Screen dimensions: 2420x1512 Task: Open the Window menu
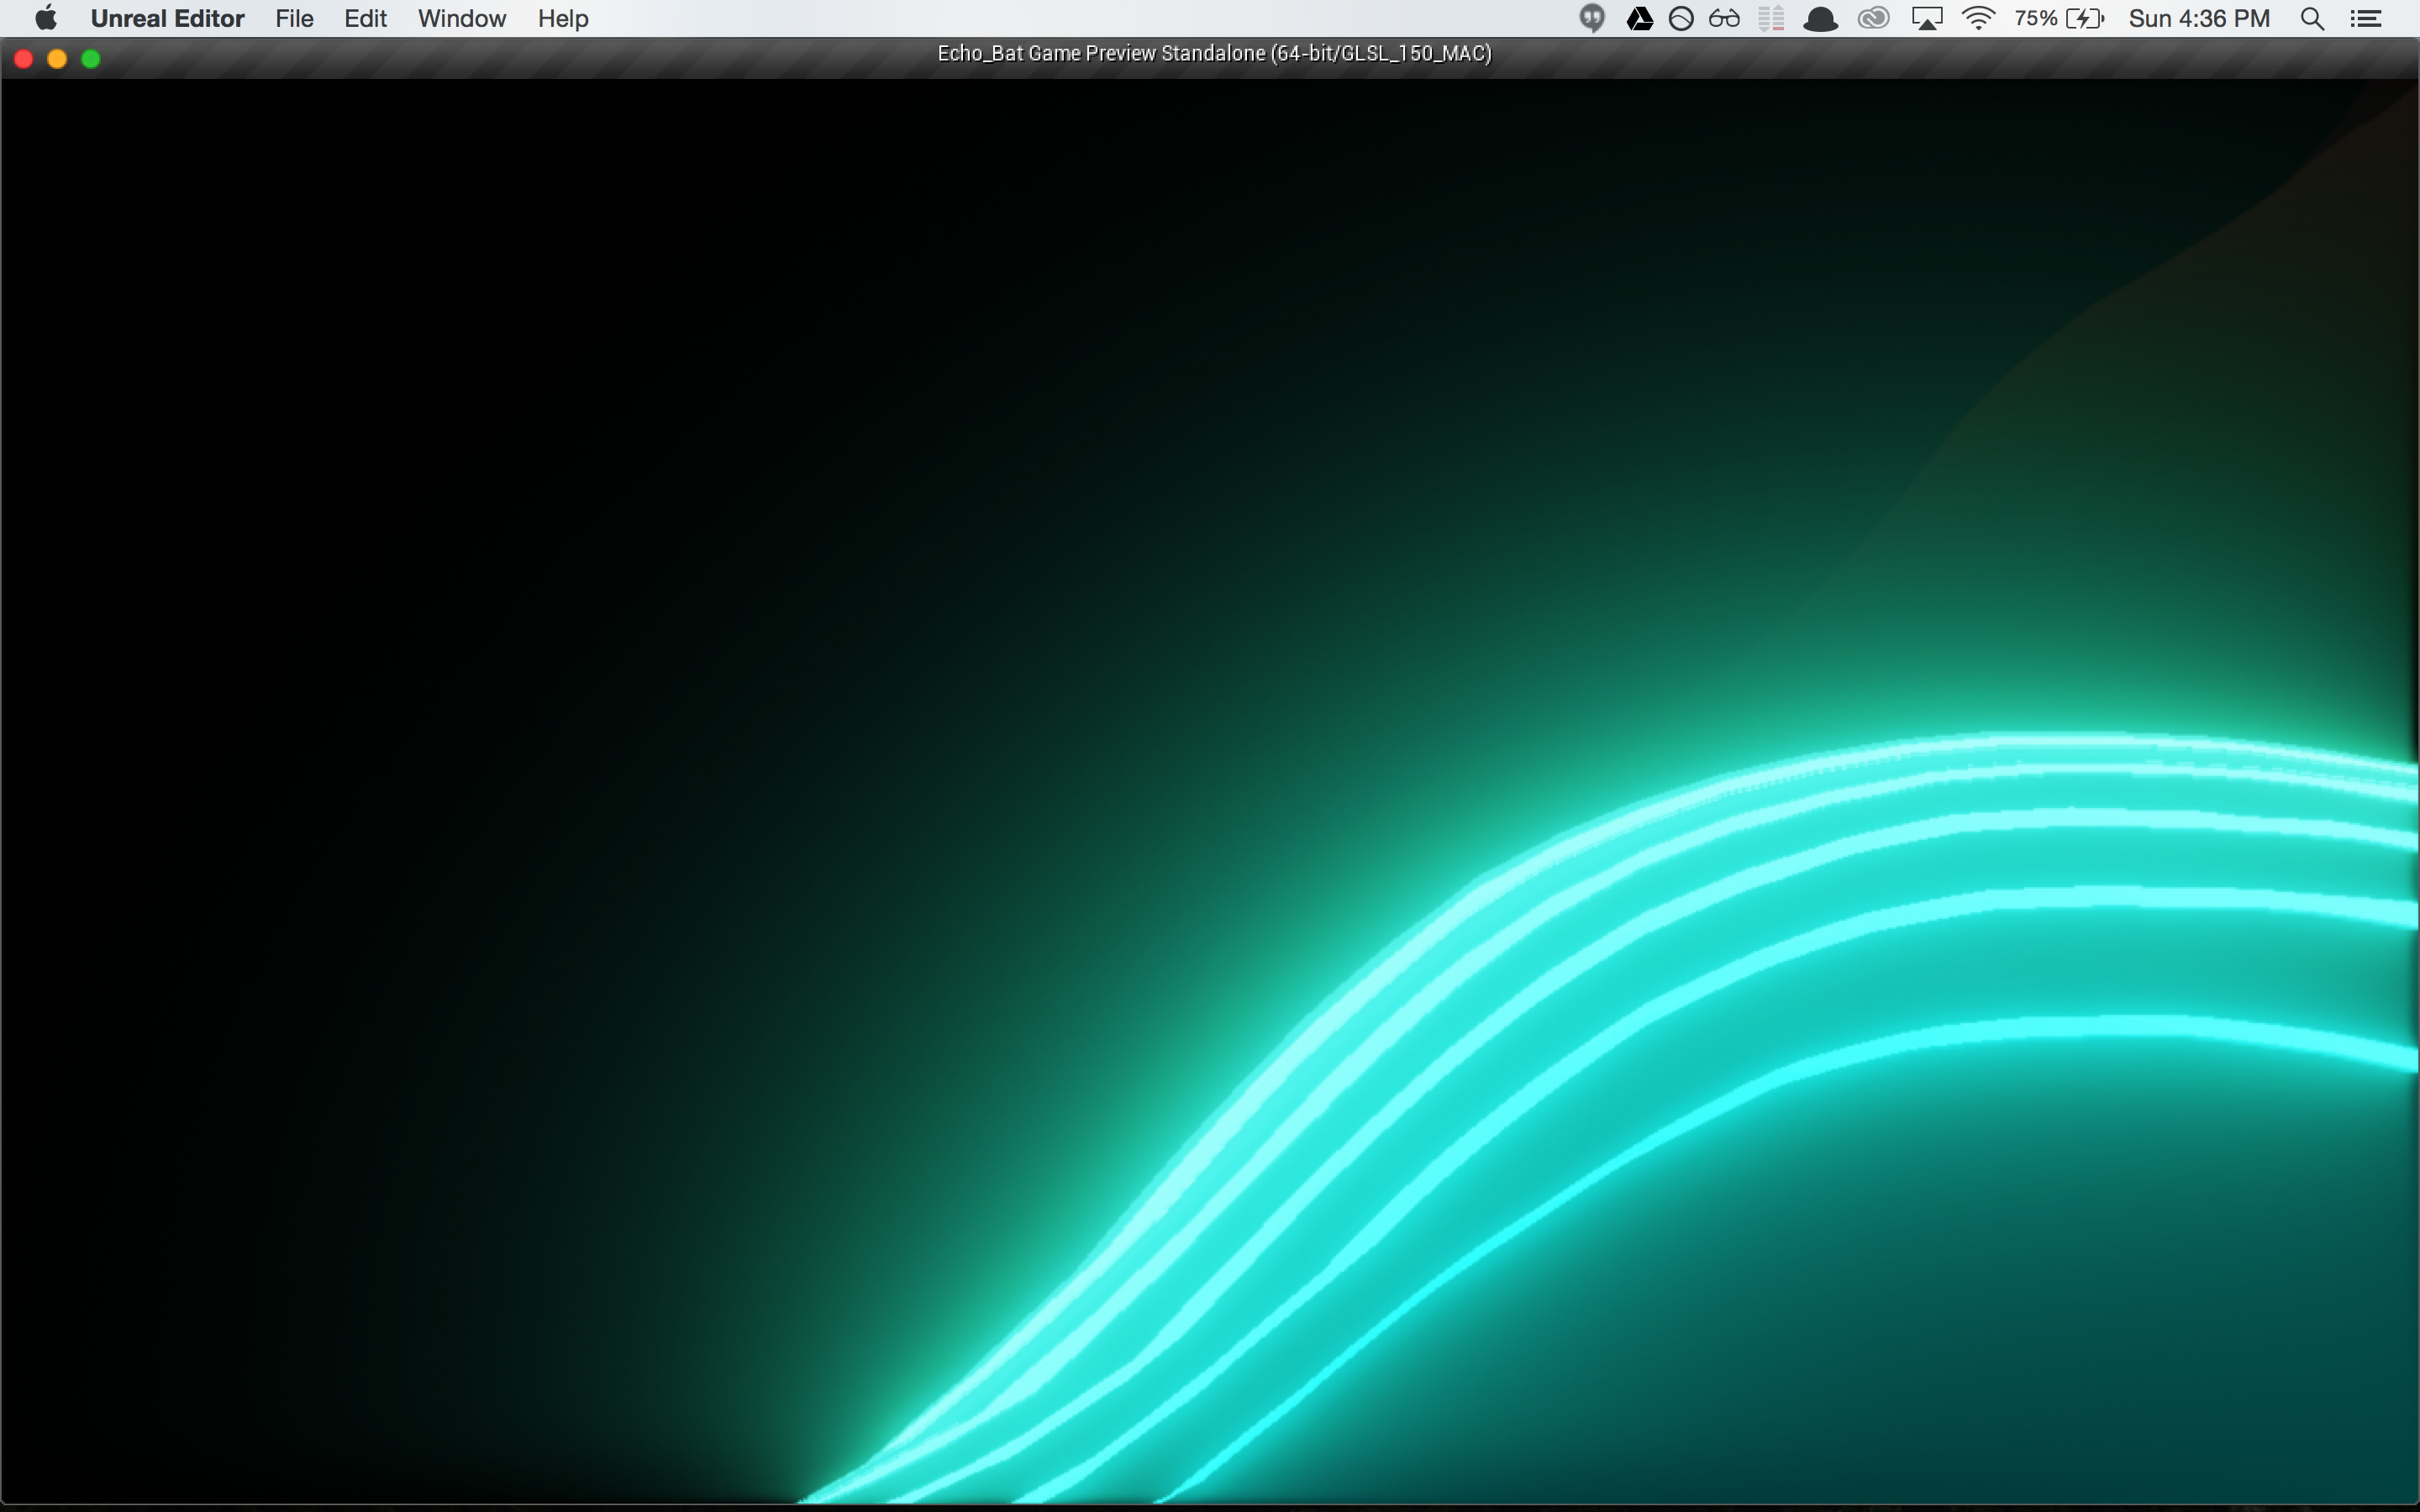(x=461, y=19)
